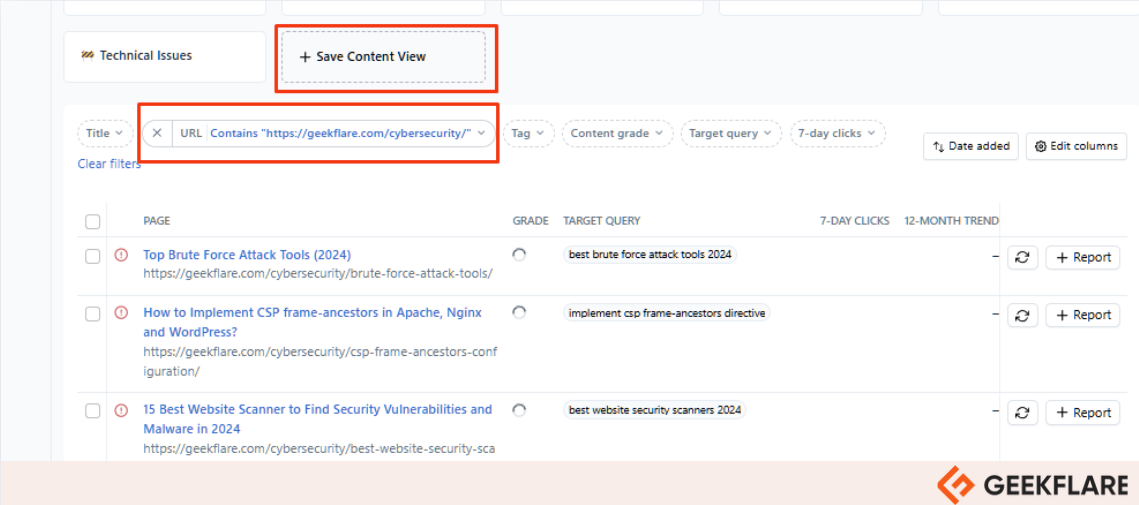The width and height of the screenshot is (1139, 505).
Task: Add a Report for the 15 Best Website Scanner
Action: click(x=1083, y=413)
